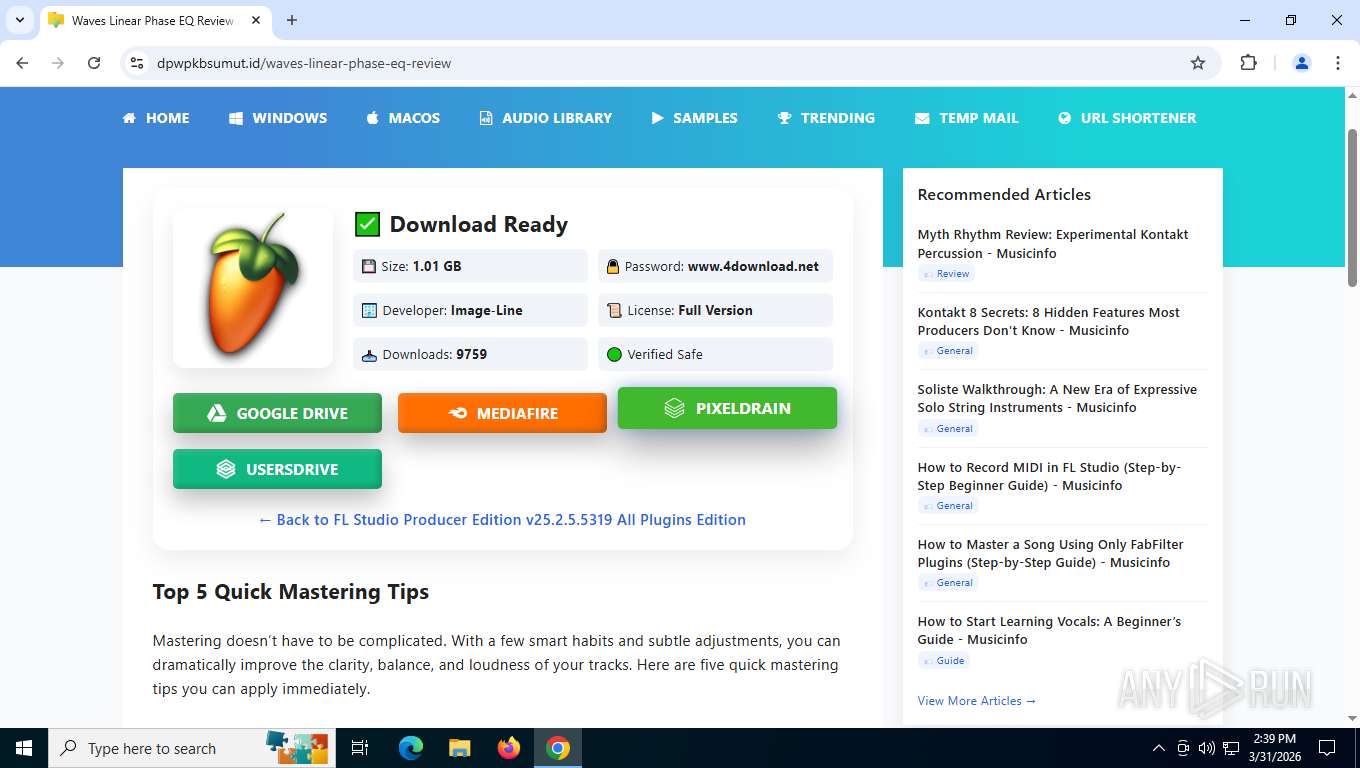Click the browser Forward arrow icon
Image resolution: width=1360 pixels, height=768 pixels.
tap(58, 63)
